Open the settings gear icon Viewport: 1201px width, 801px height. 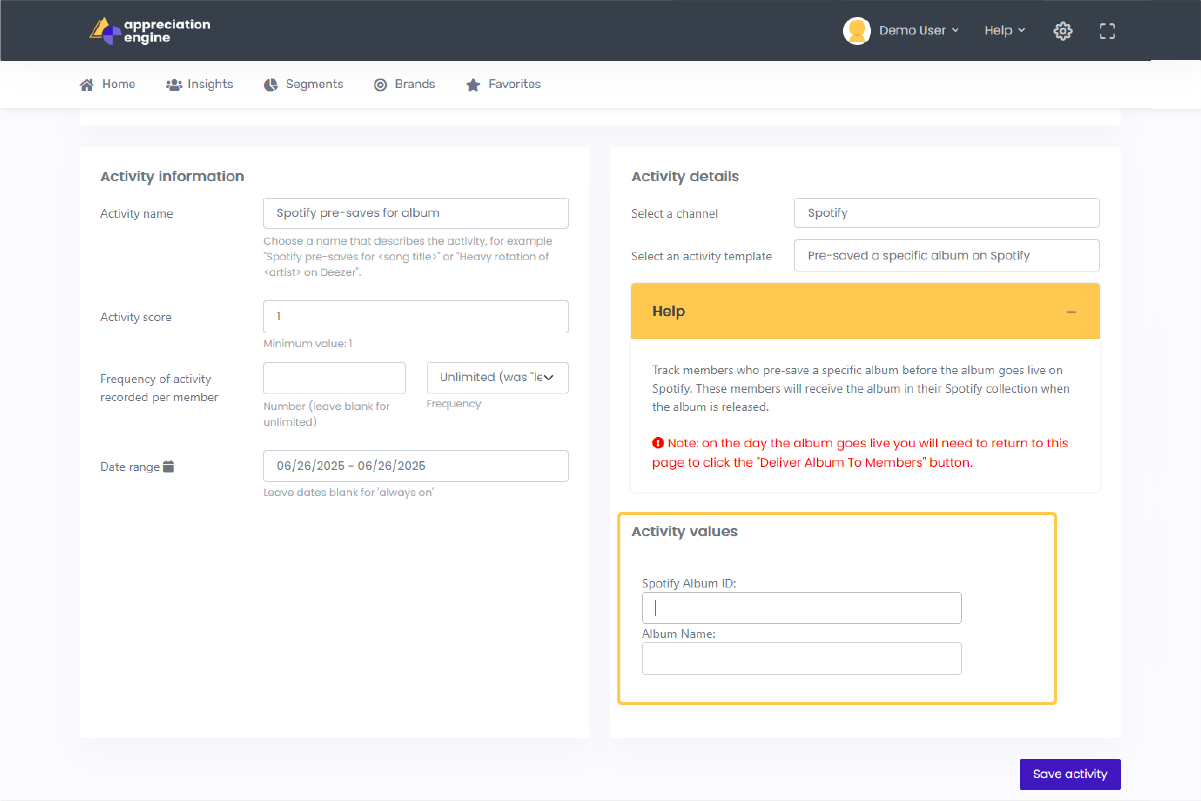pos(1063,31)
